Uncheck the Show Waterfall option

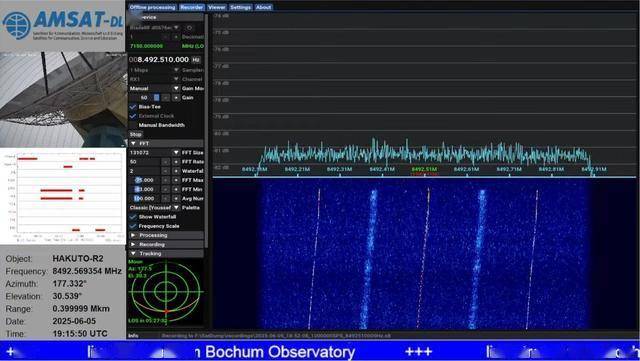(133, 217)
